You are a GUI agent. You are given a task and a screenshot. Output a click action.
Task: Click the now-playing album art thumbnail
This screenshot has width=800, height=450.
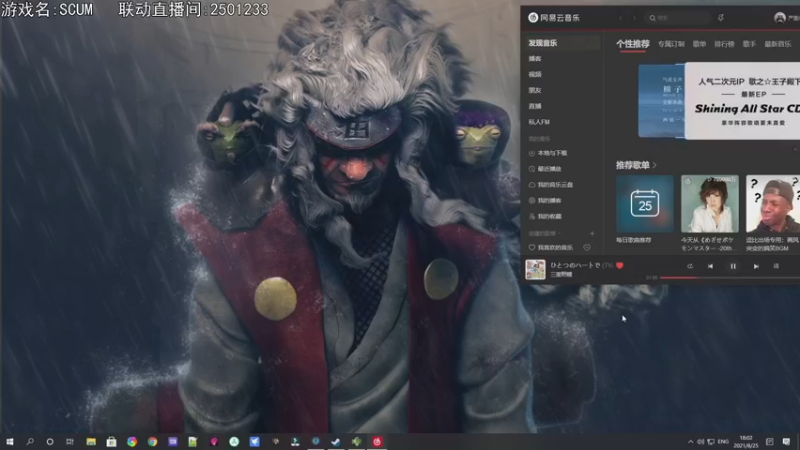[535, 269]
